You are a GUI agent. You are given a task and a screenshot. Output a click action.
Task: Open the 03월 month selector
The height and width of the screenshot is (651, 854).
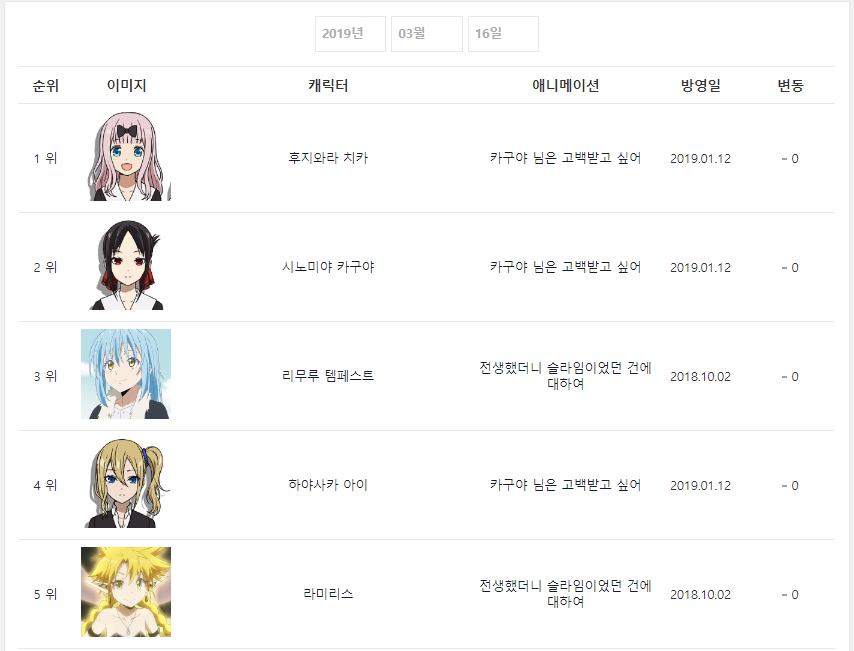(426, 34)
